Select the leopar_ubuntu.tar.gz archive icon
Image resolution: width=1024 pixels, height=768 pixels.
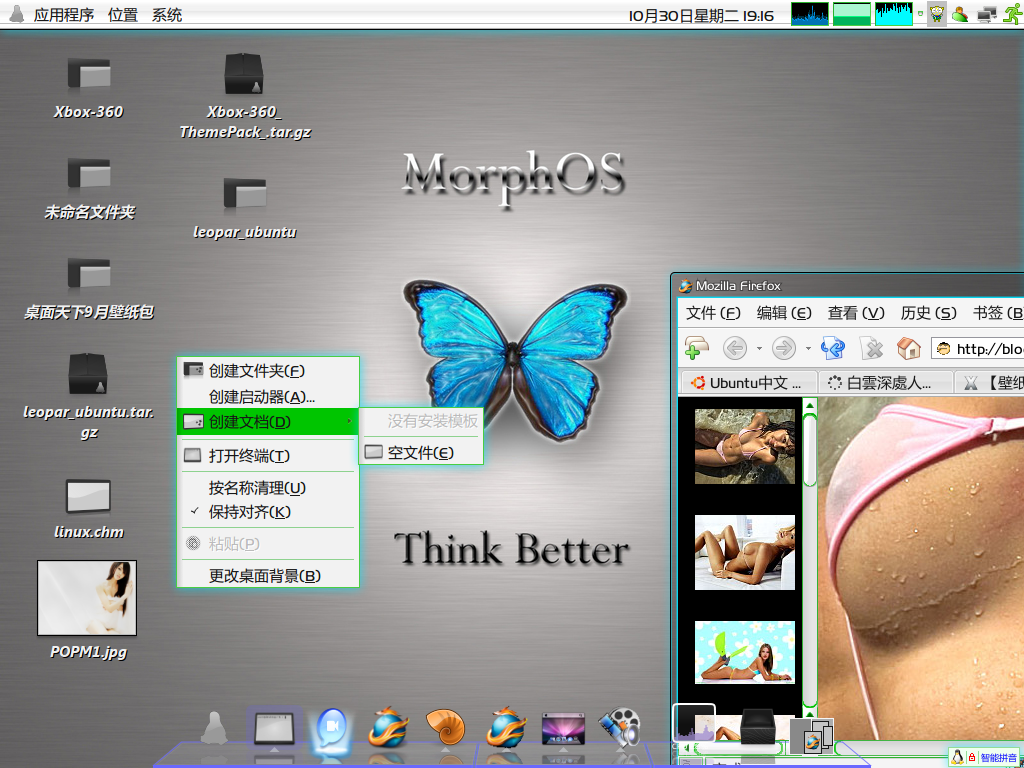coord(88,374)
